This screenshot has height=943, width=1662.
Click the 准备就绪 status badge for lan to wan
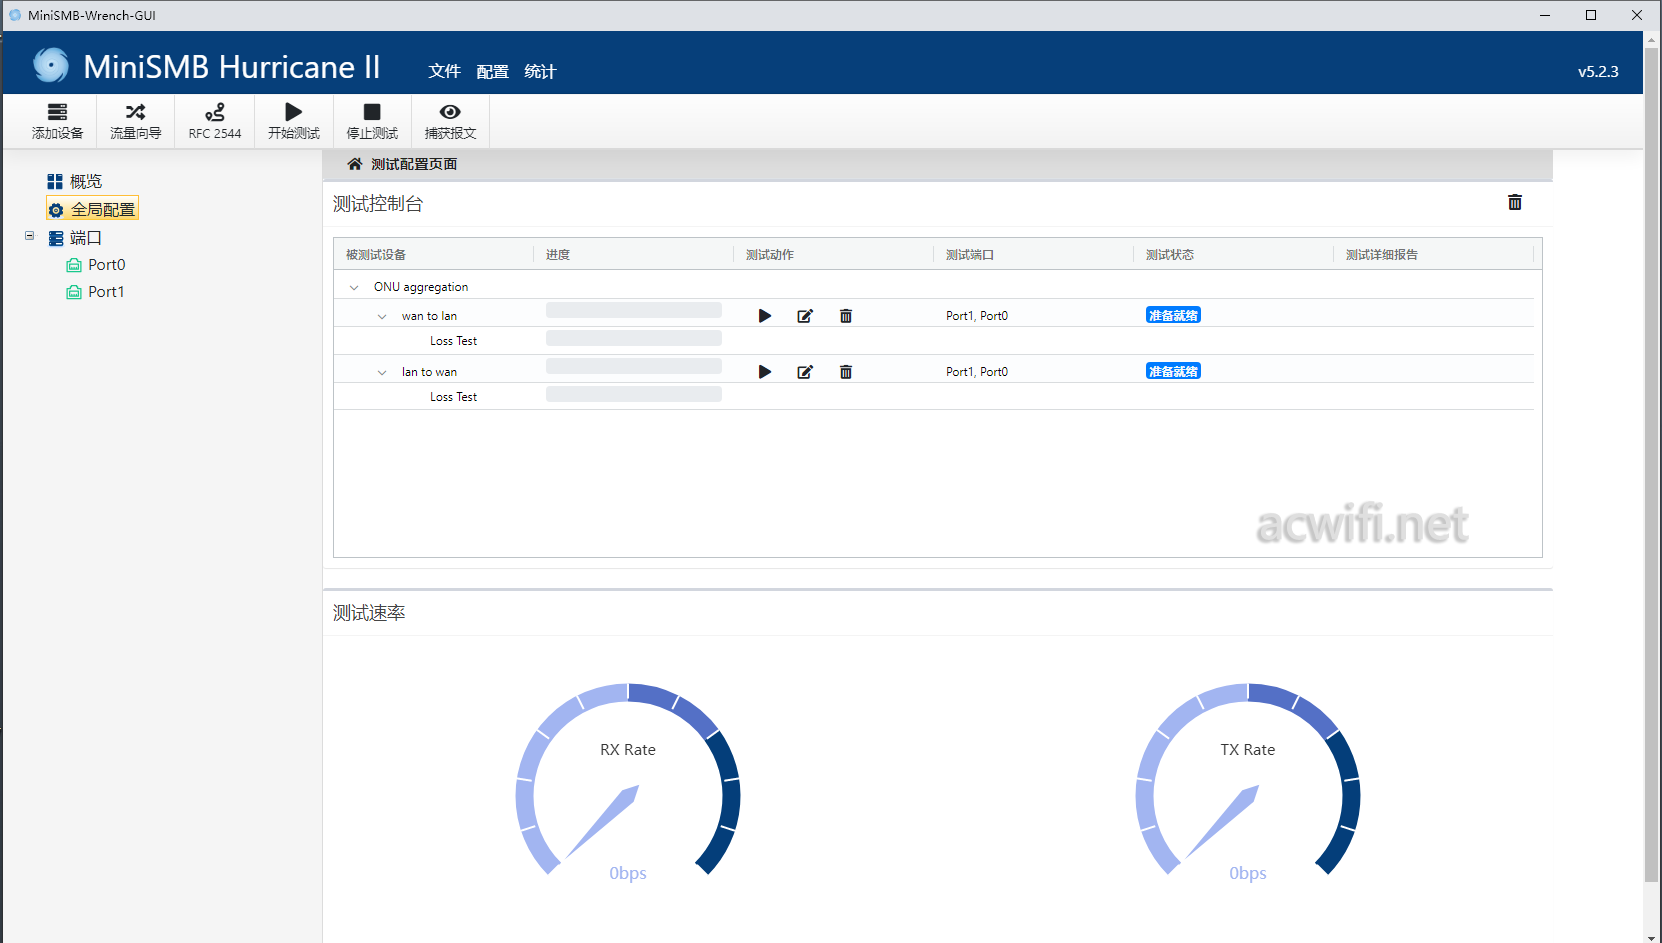pyautogui.click(x=1173, y=371)
